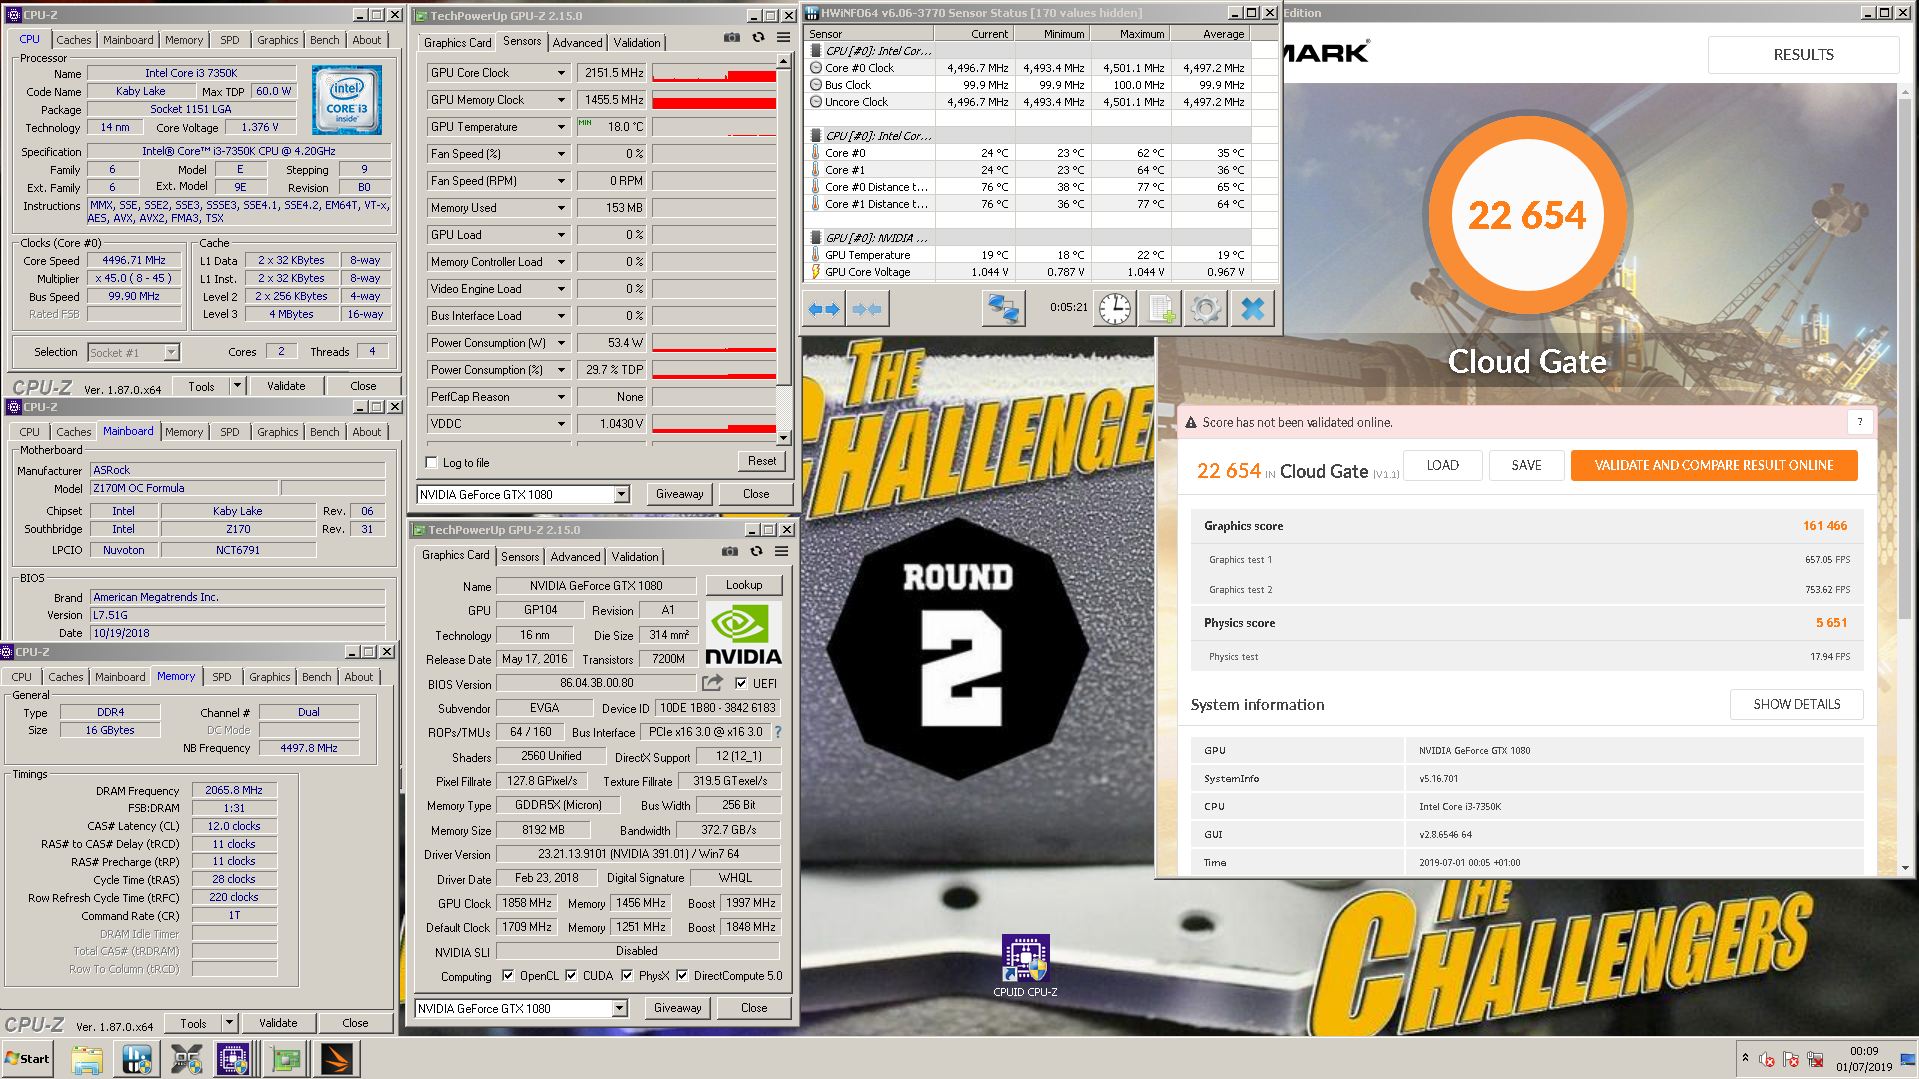The width and height of the screenshot is (1919, 1079).
Task: Open hamburger menu in top GPU-Z window
Action: coord(783,38)
